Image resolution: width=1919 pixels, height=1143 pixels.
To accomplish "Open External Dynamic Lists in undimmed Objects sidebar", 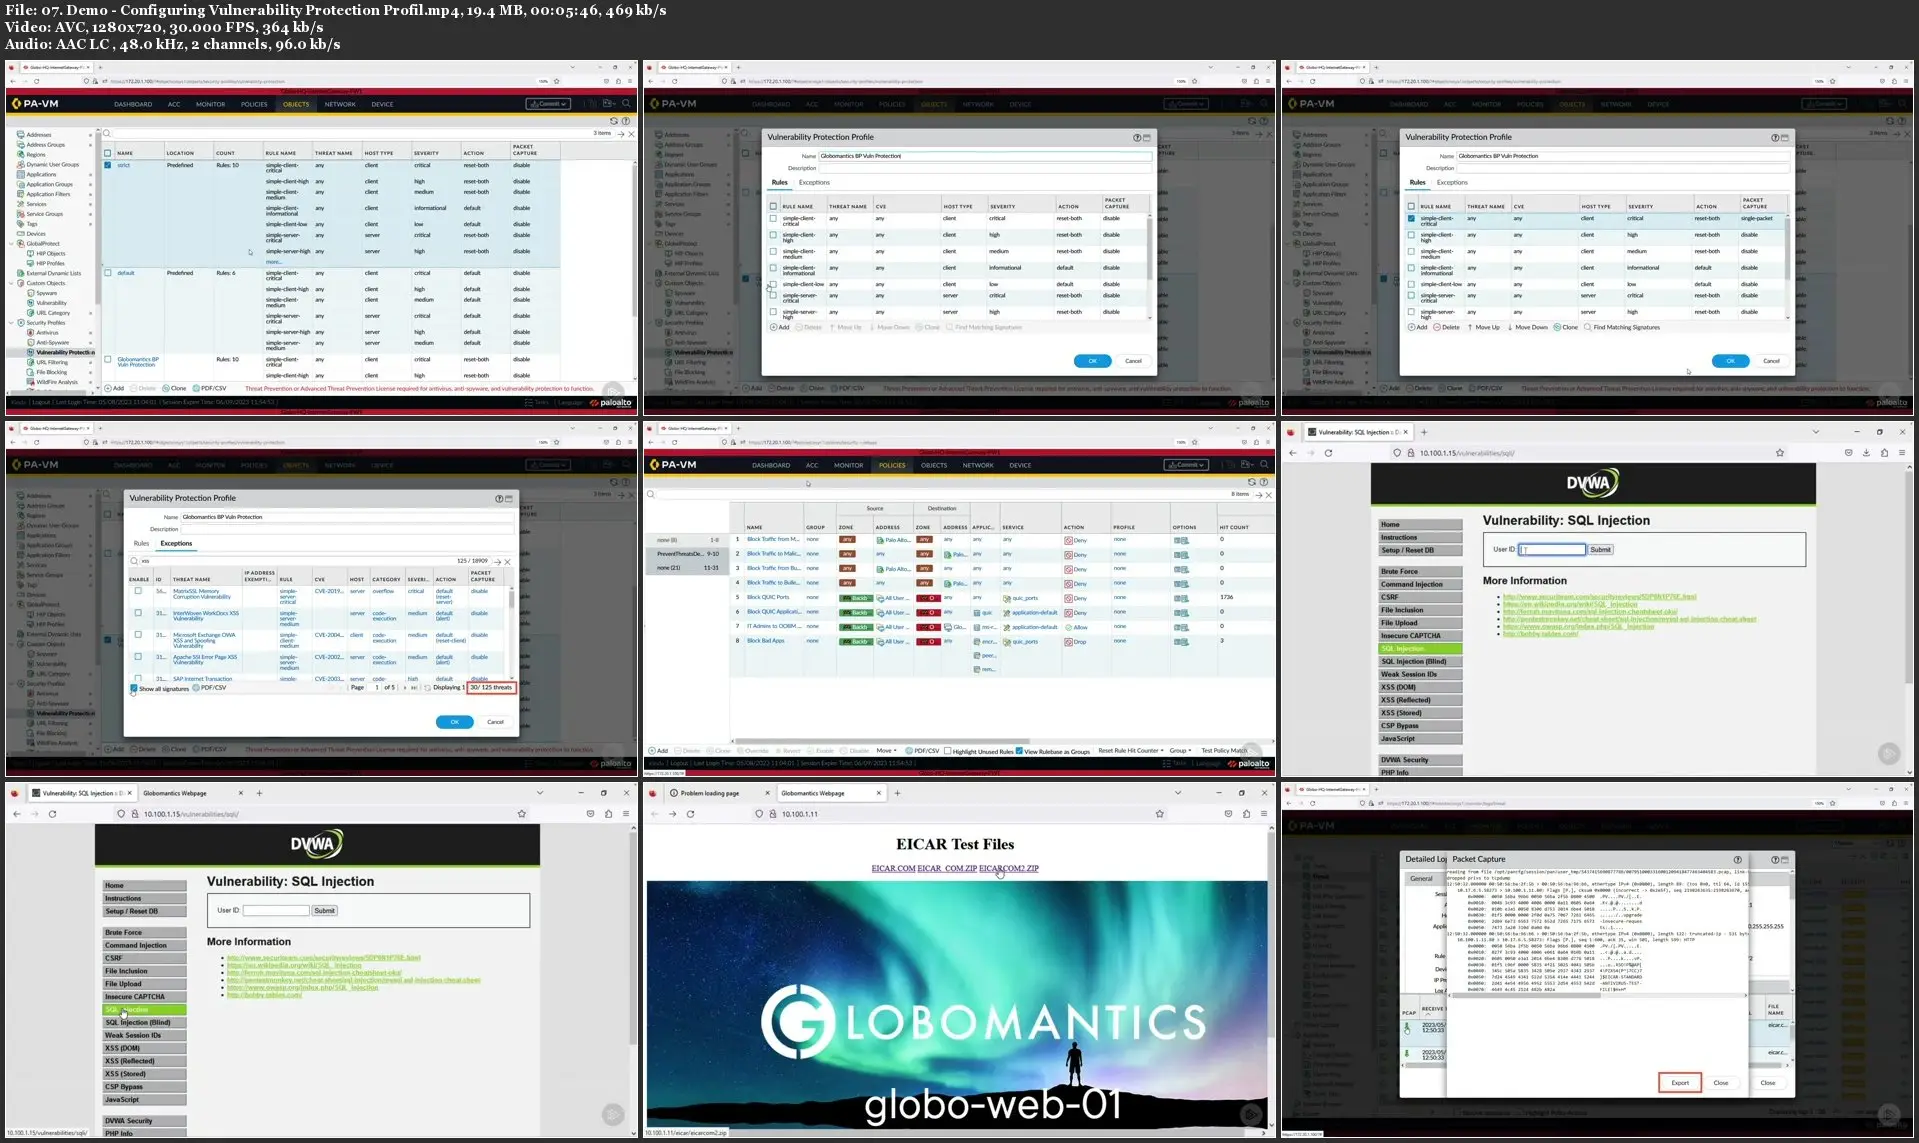I will [x=54, y=273].
